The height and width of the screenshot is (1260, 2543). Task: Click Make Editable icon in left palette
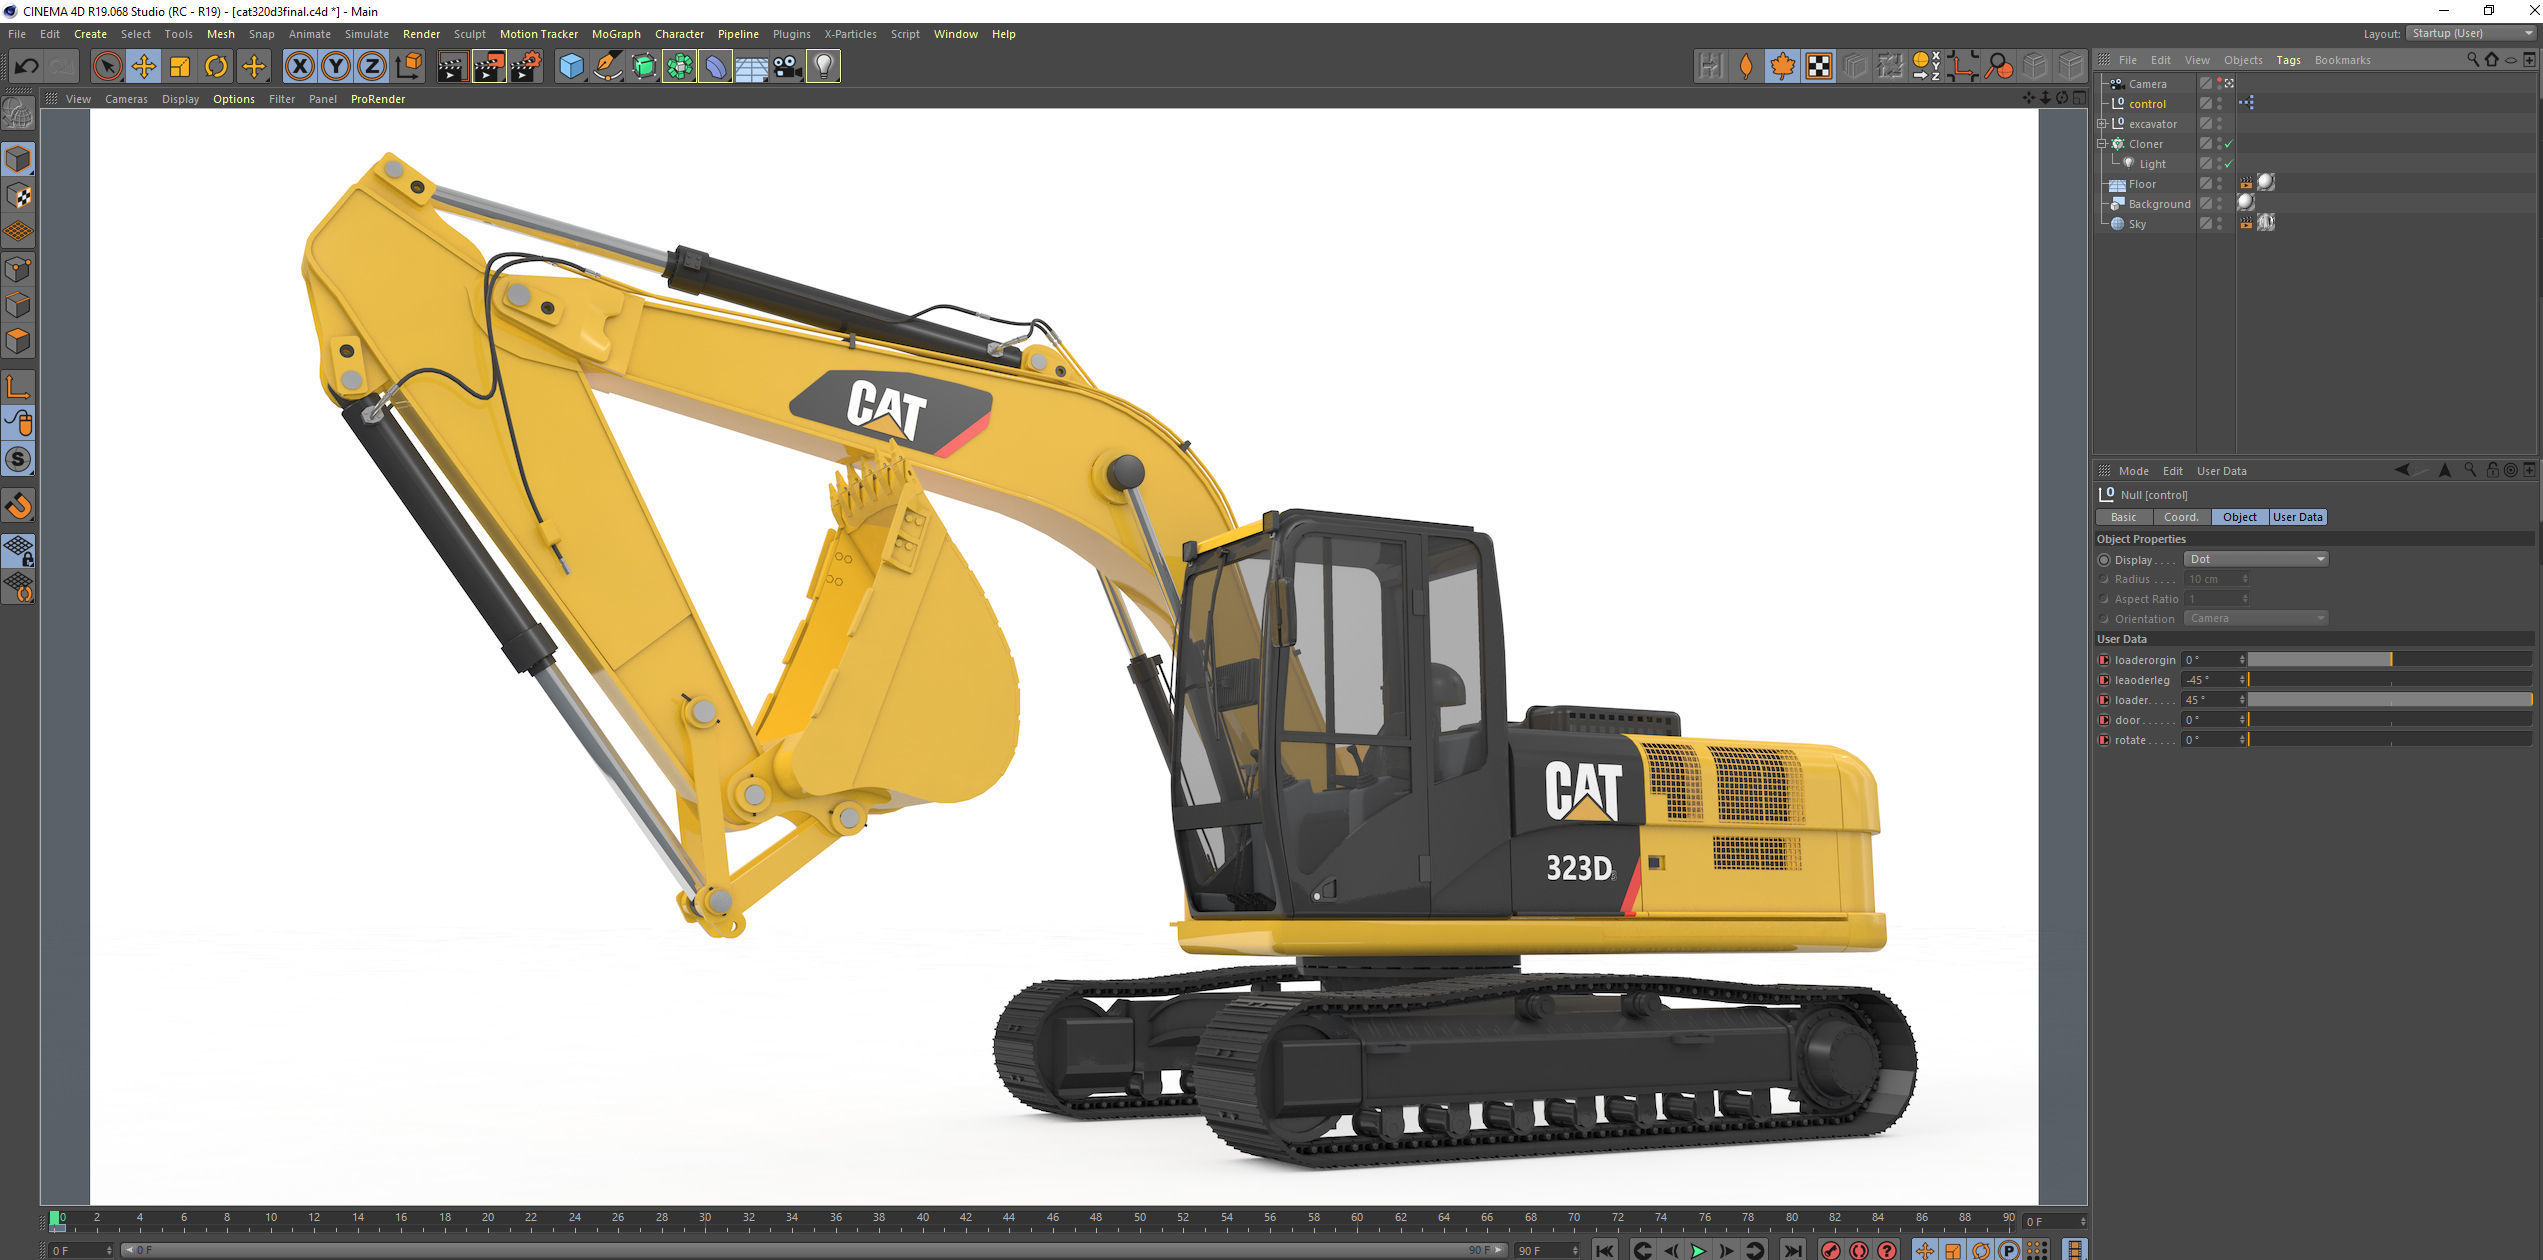tap(18, 113)
